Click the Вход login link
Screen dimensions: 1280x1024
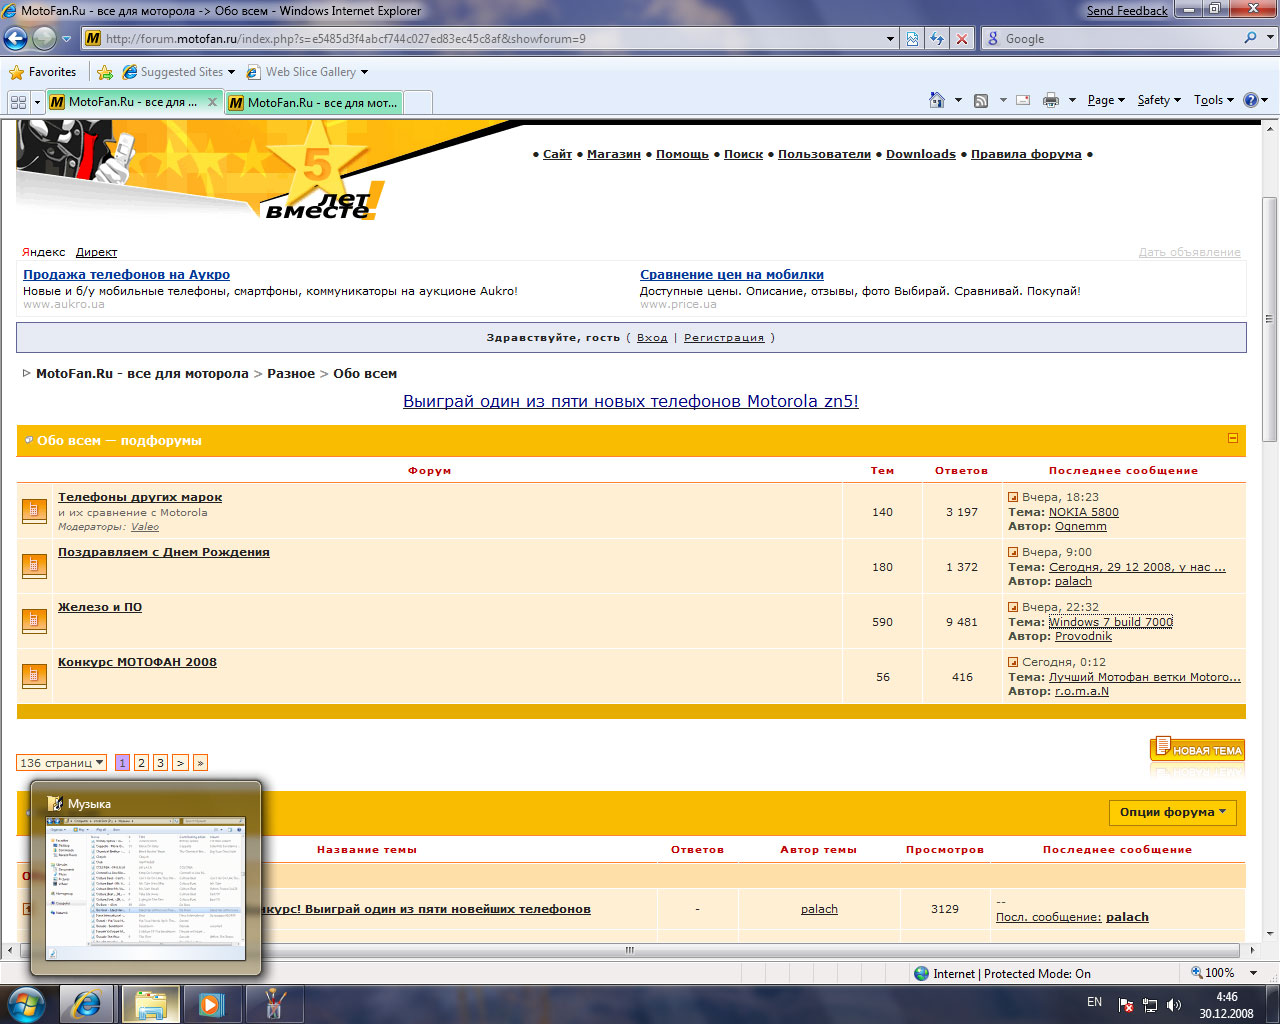pos(652,338)
